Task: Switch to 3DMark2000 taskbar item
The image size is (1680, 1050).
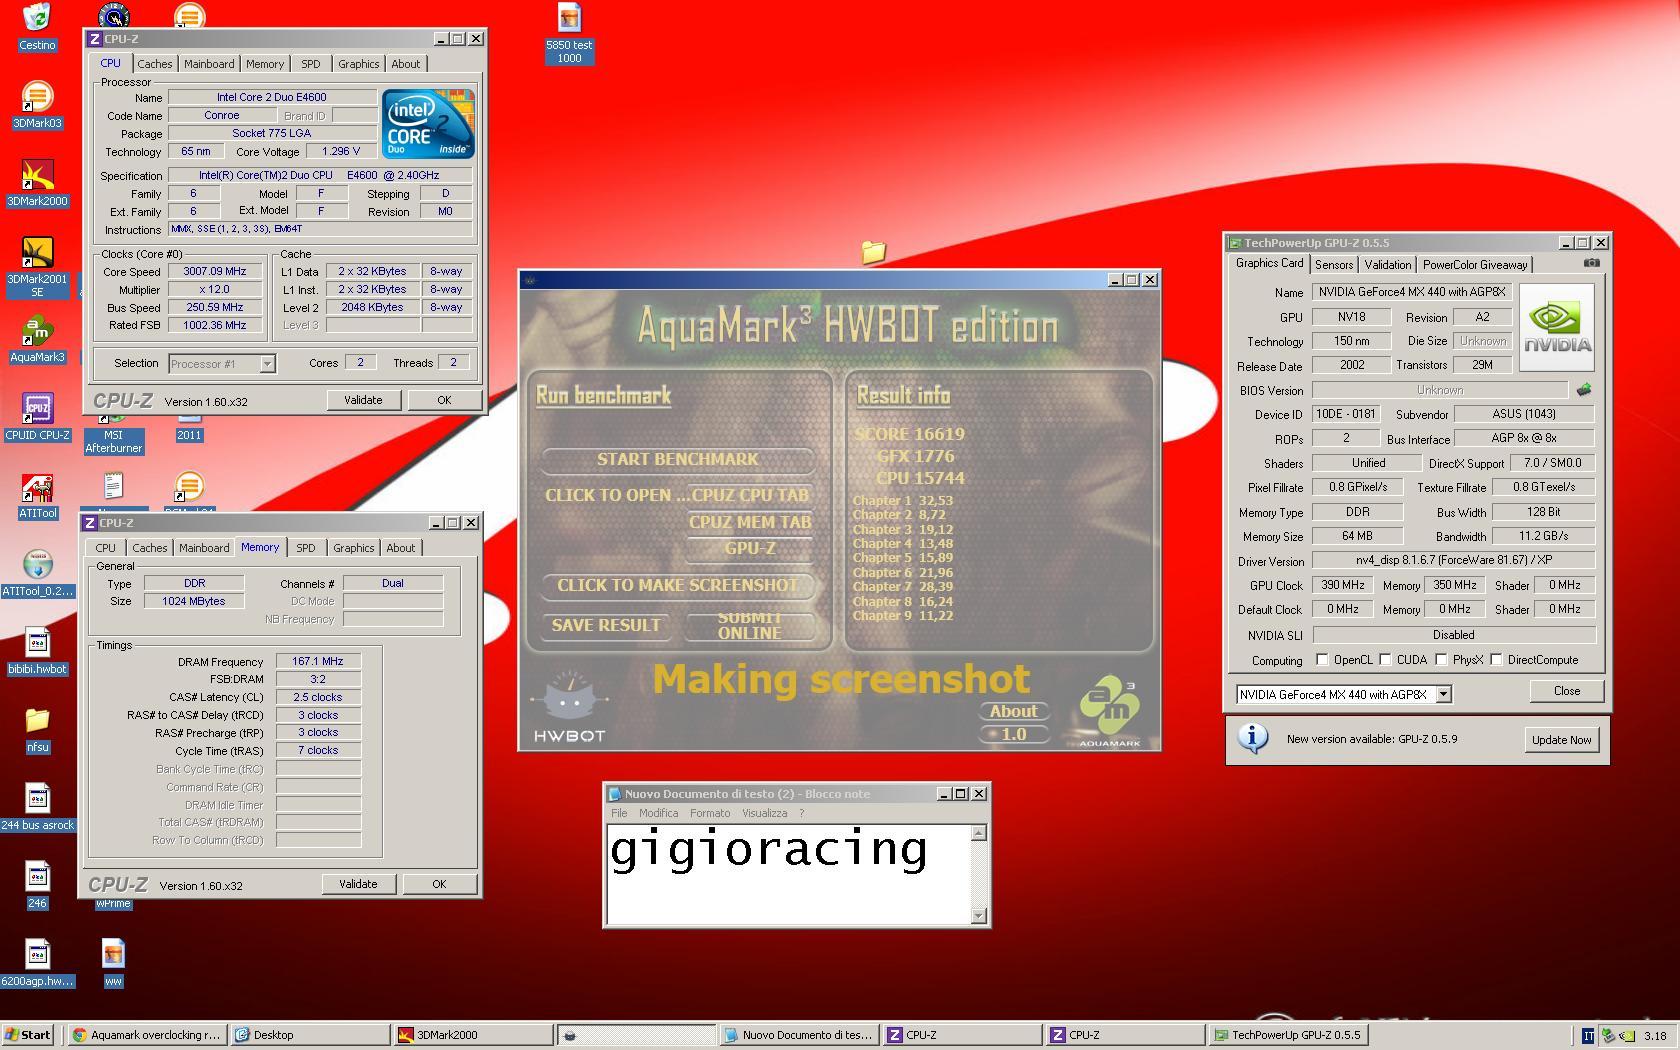Action: (x=472, y=1035)
